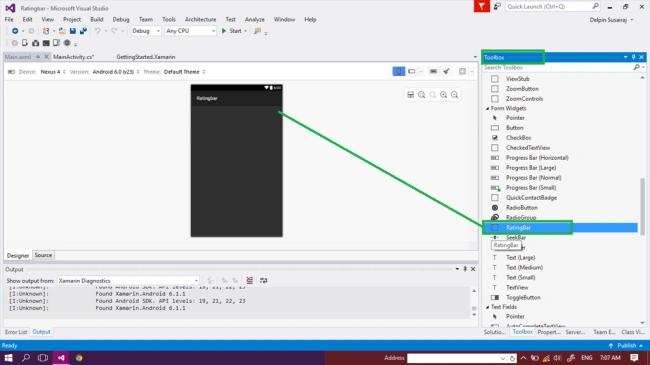Open the Build menu

[97, 19]
